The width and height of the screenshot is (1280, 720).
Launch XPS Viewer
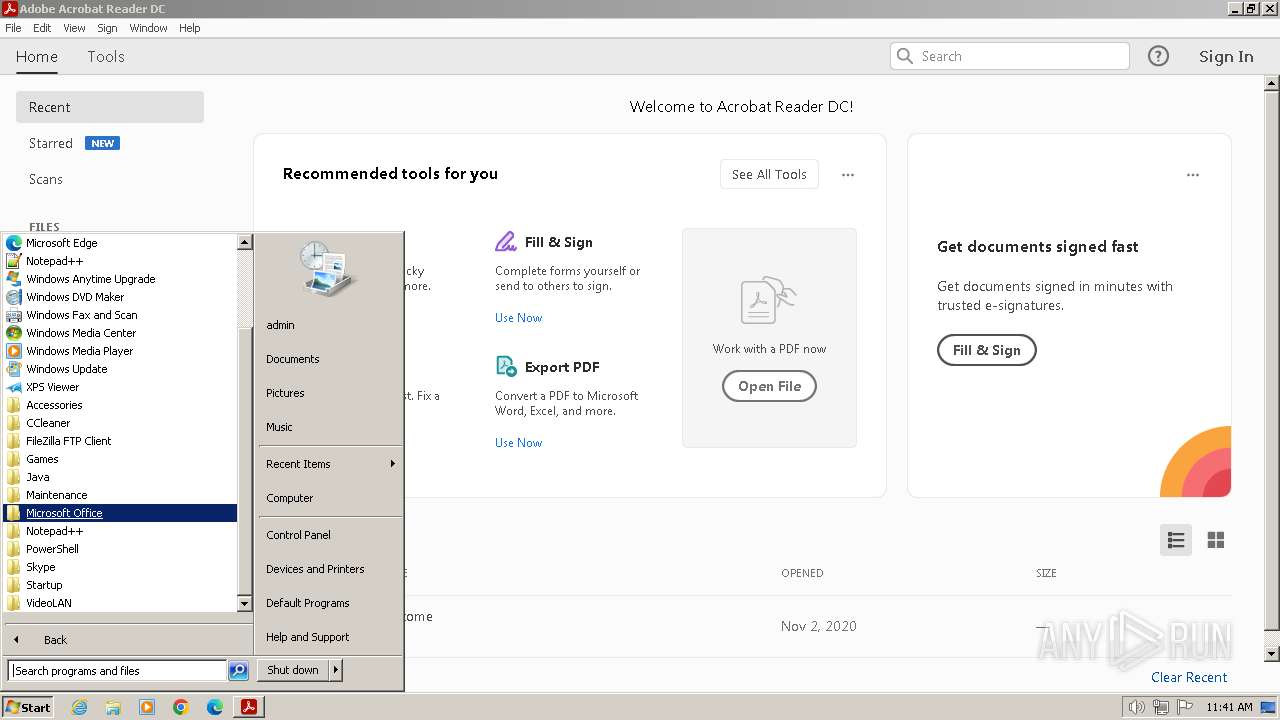point(120,387)
